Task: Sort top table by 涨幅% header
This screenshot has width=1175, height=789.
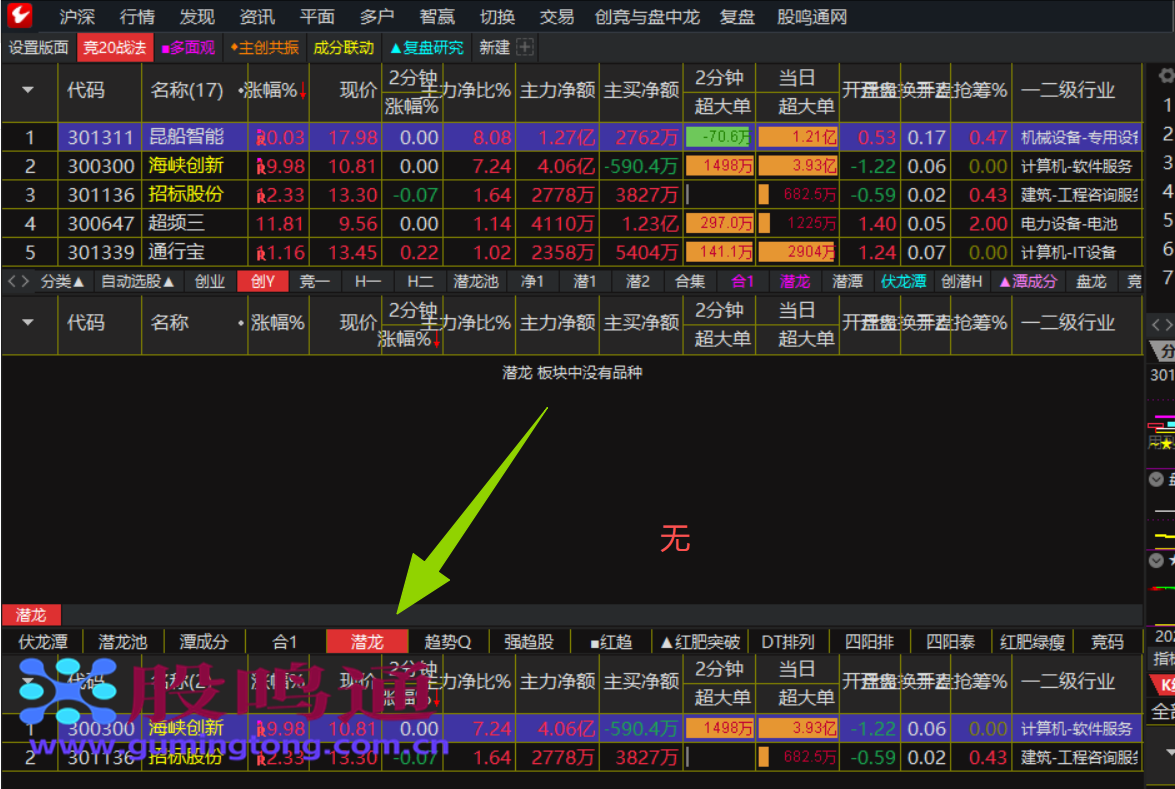Action: 274,91
